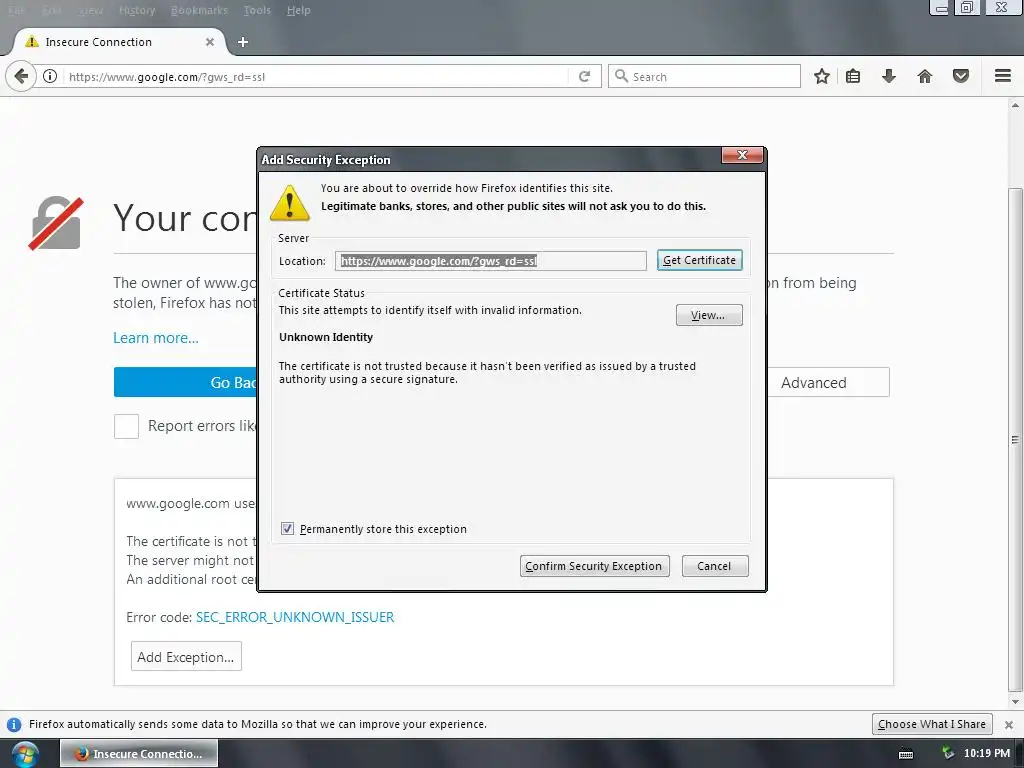
Task: Open a new tab with the plus button
Action: (243, 42)
